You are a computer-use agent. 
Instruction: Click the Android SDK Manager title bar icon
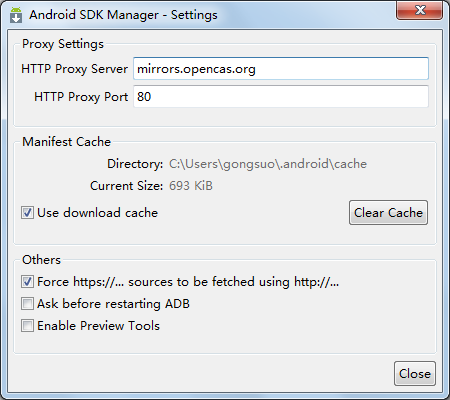pos(16,15)
